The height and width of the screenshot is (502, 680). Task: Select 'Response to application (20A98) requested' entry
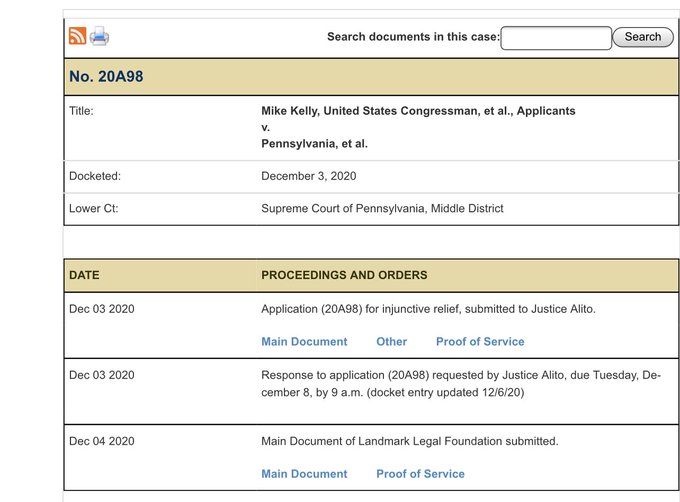pyautogui.click(x=461, y=384)
